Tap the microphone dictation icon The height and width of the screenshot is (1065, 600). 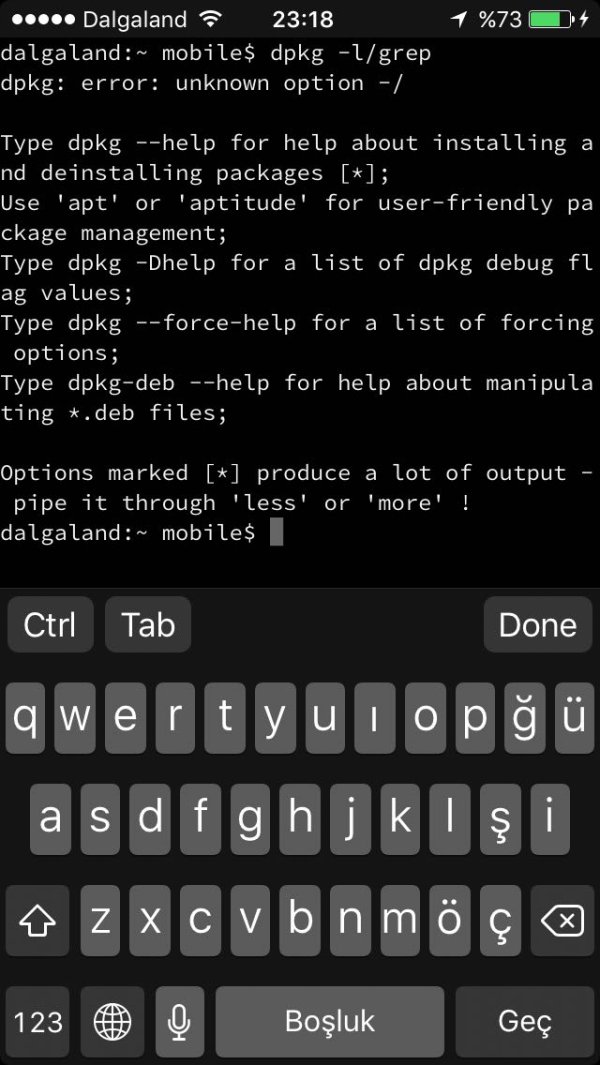point(180,1021)
